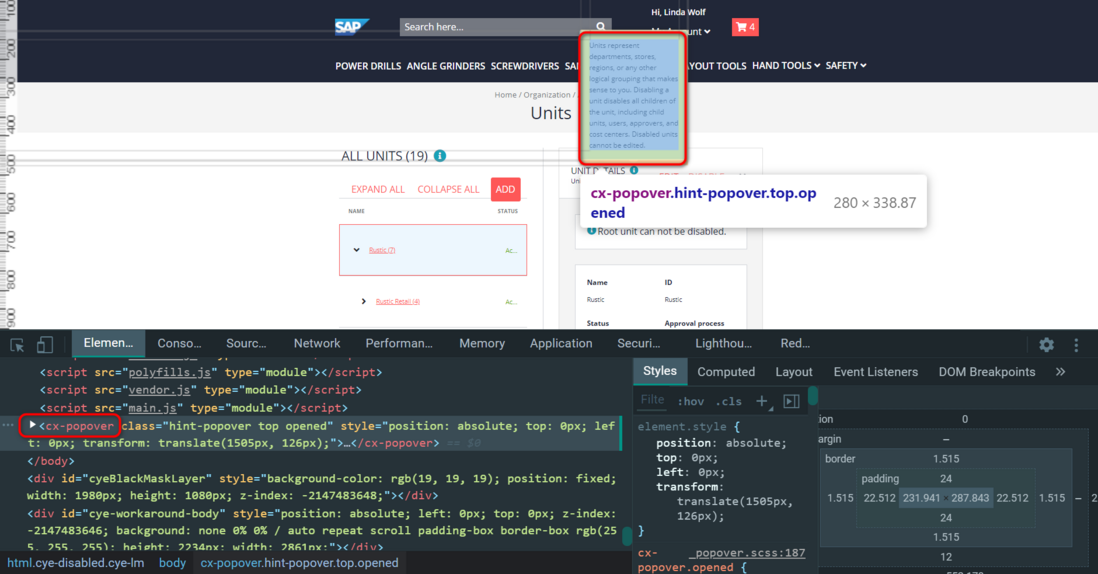Open the Rustic (7) unit link
The width and height of the screenshot is (1098, 574).
click(x=382, y=250)
